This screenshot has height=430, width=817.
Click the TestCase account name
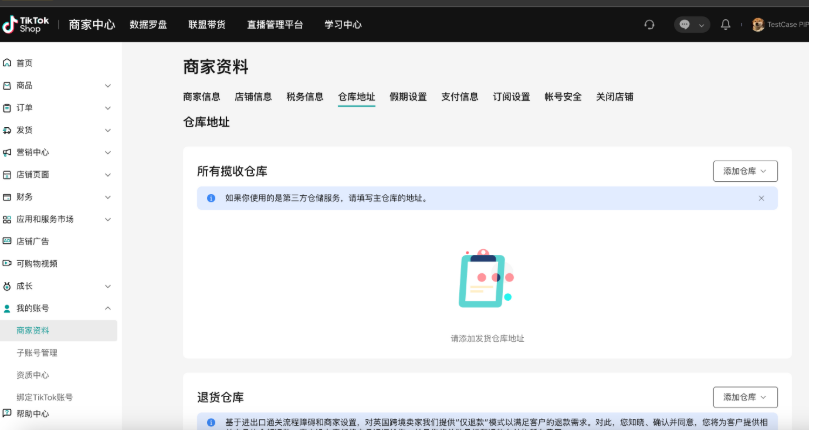tap(787, 24)
